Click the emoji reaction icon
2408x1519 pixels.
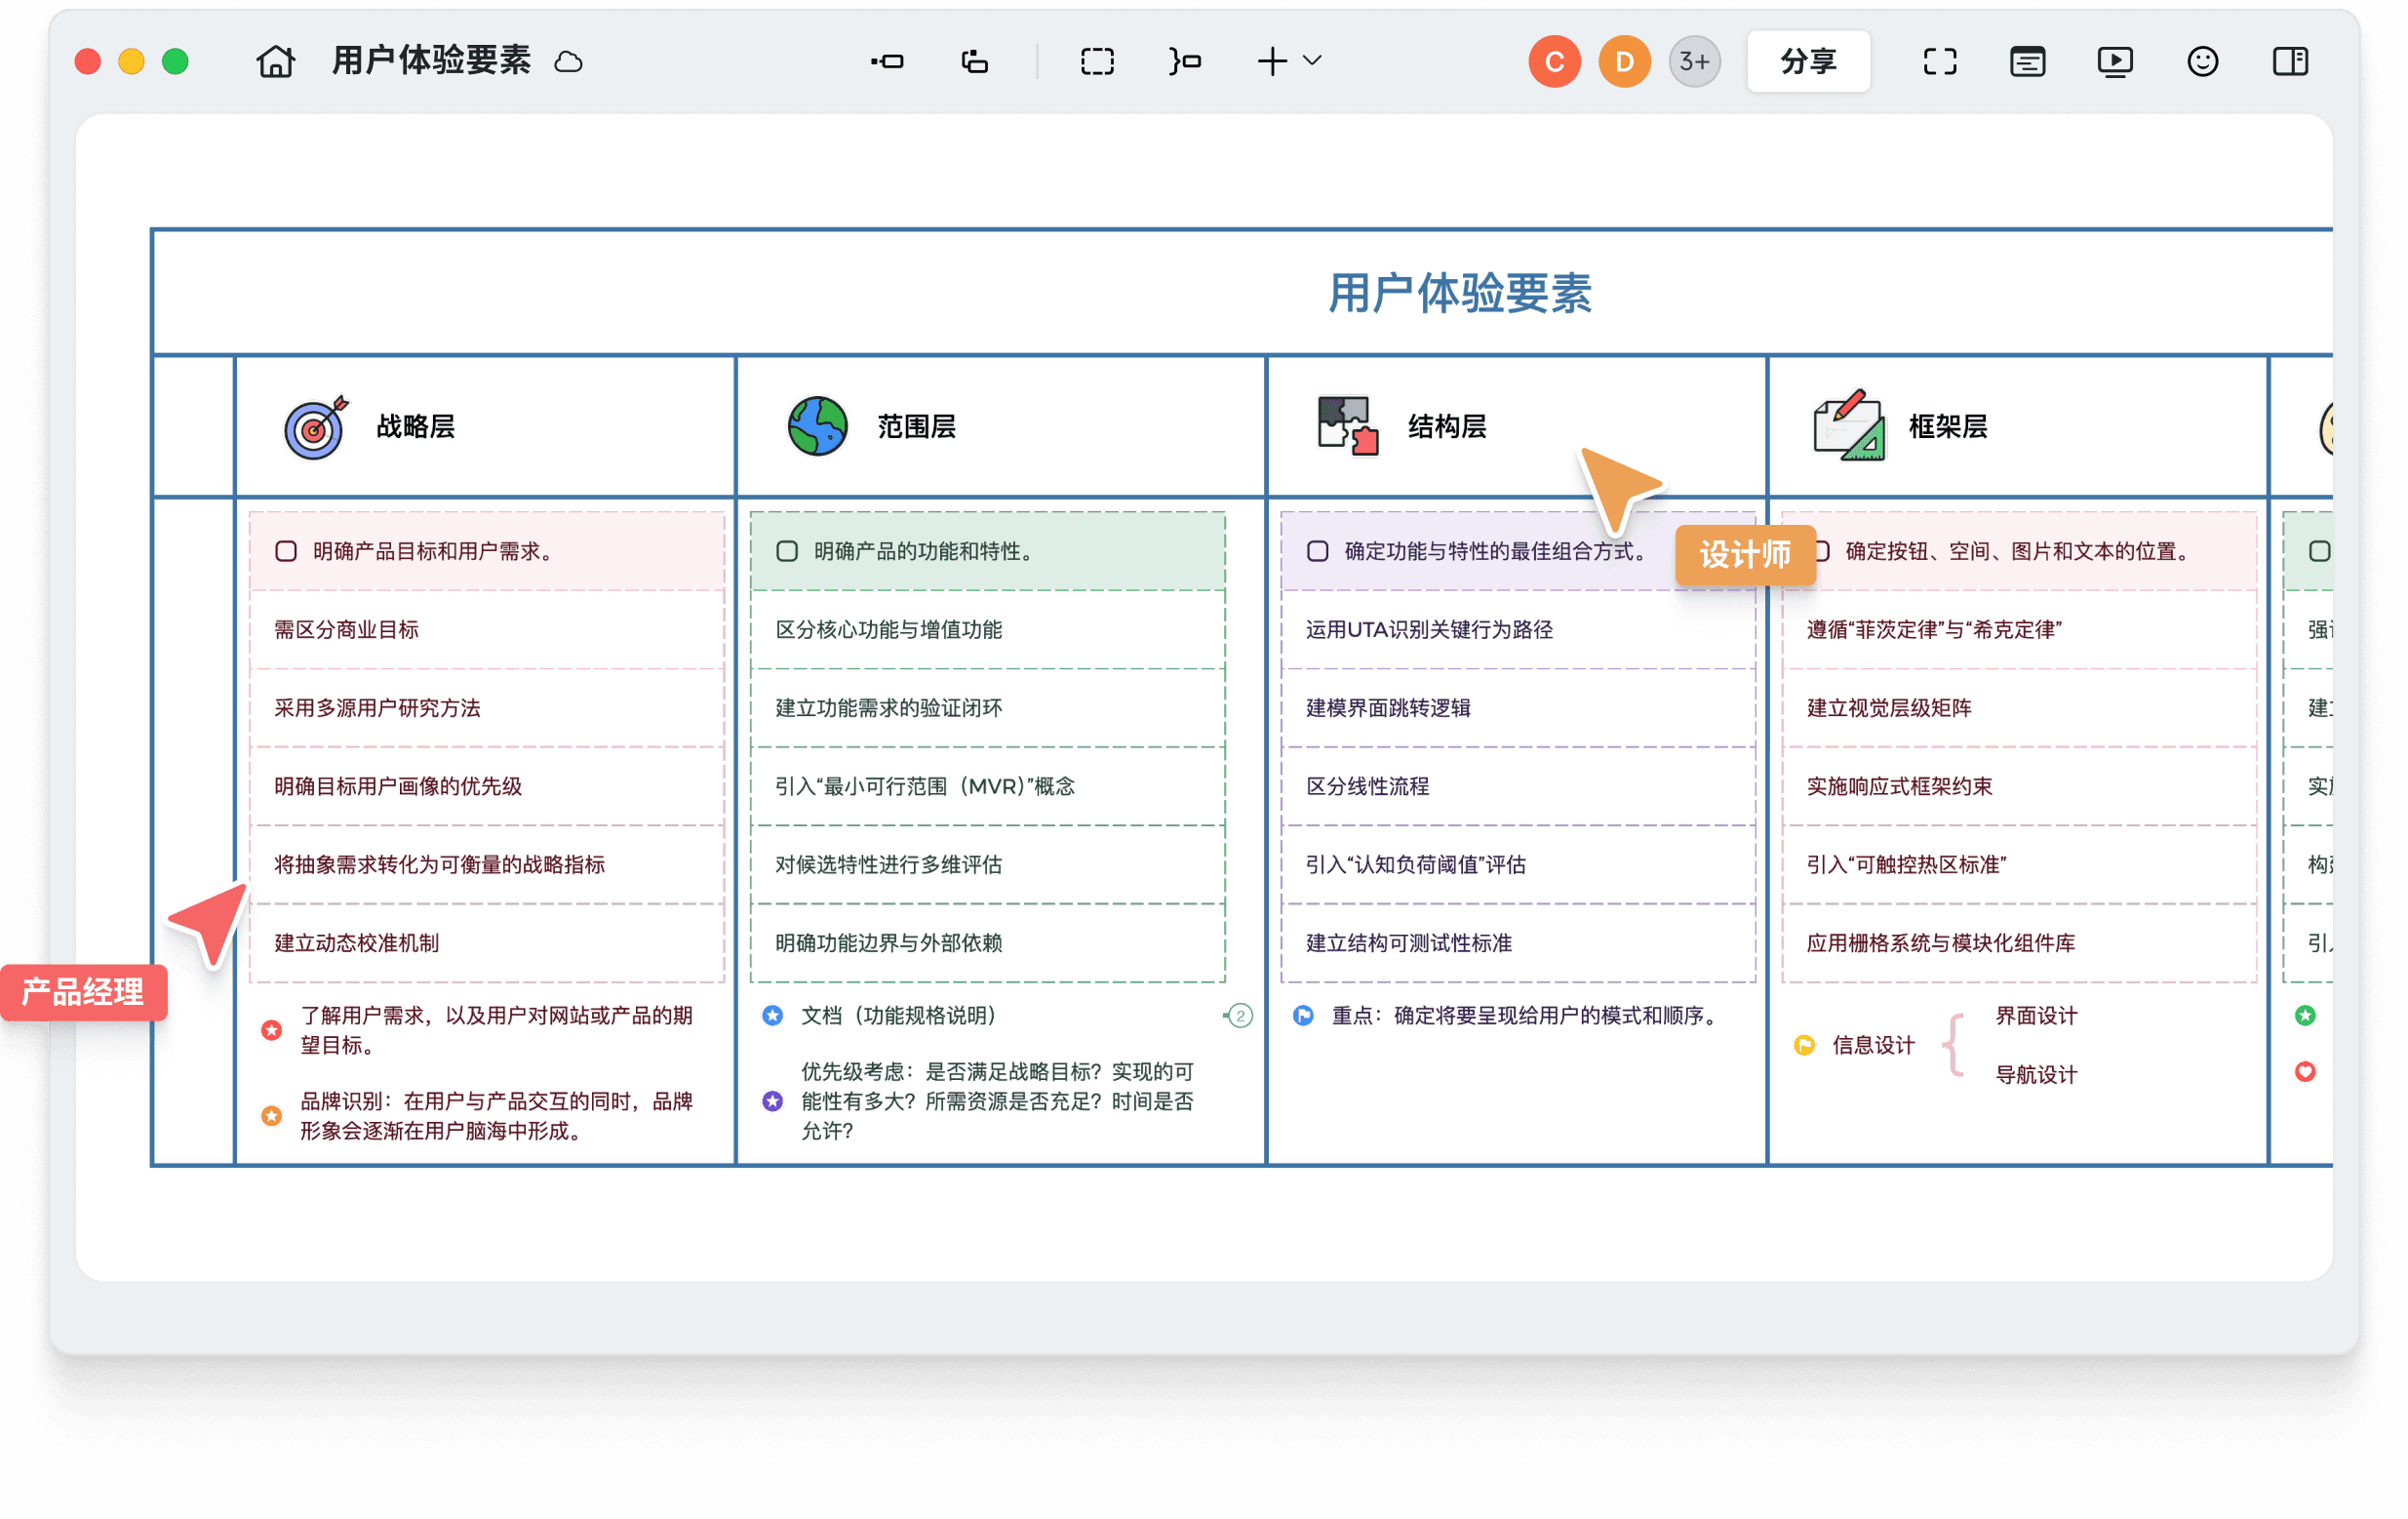pos(2201,61)
